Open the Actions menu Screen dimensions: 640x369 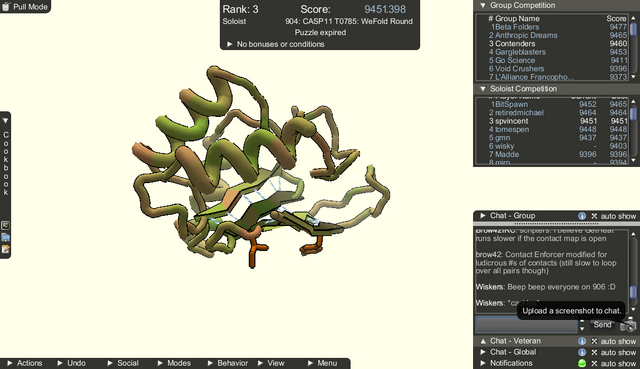[x=25, y=363]
